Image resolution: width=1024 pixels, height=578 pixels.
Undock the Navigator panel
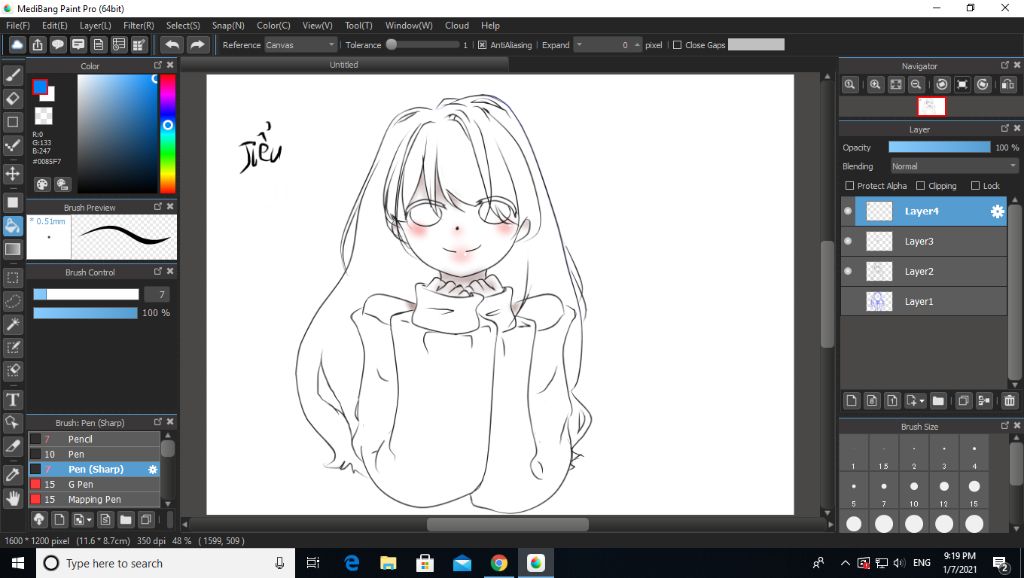point(1004,65)
